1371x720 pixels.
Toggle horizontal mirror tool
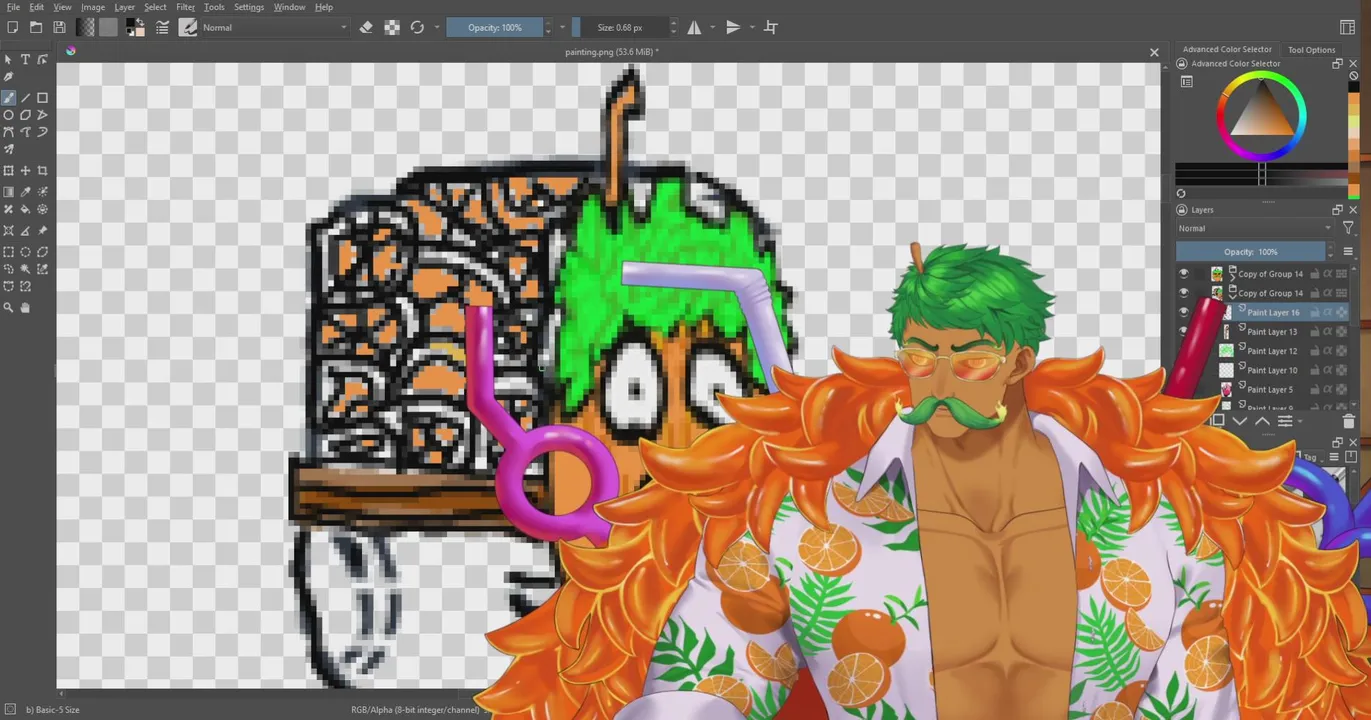(694, 27)
